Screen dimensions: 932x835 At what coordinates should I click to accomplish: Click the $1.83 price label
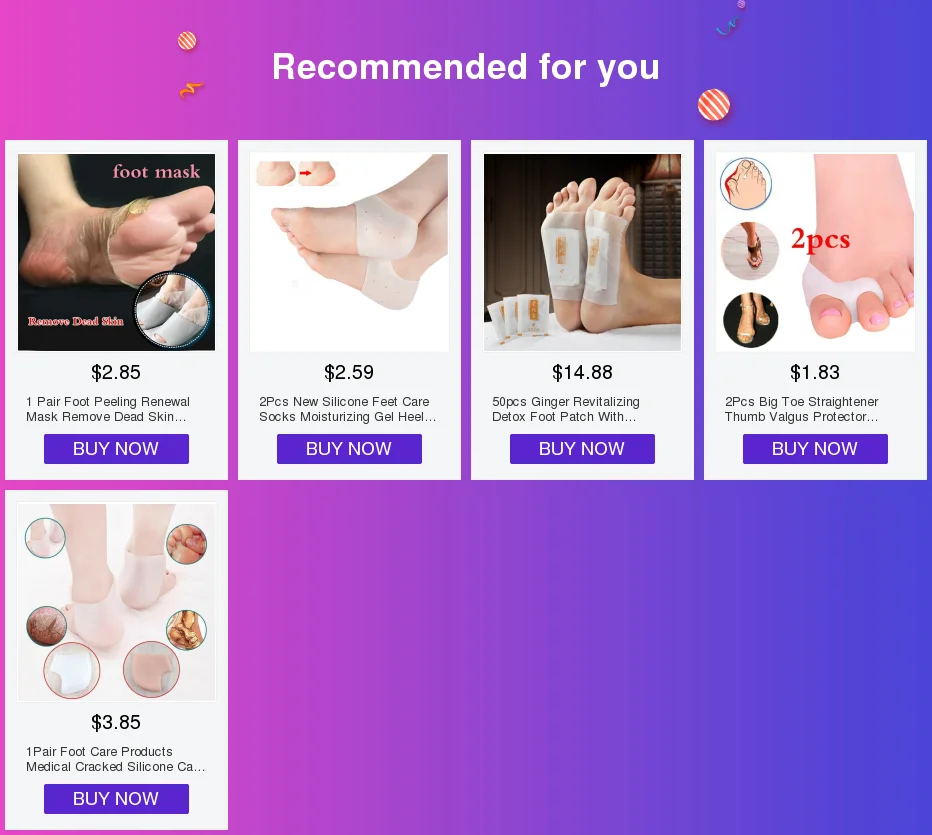tap(815, 373)
